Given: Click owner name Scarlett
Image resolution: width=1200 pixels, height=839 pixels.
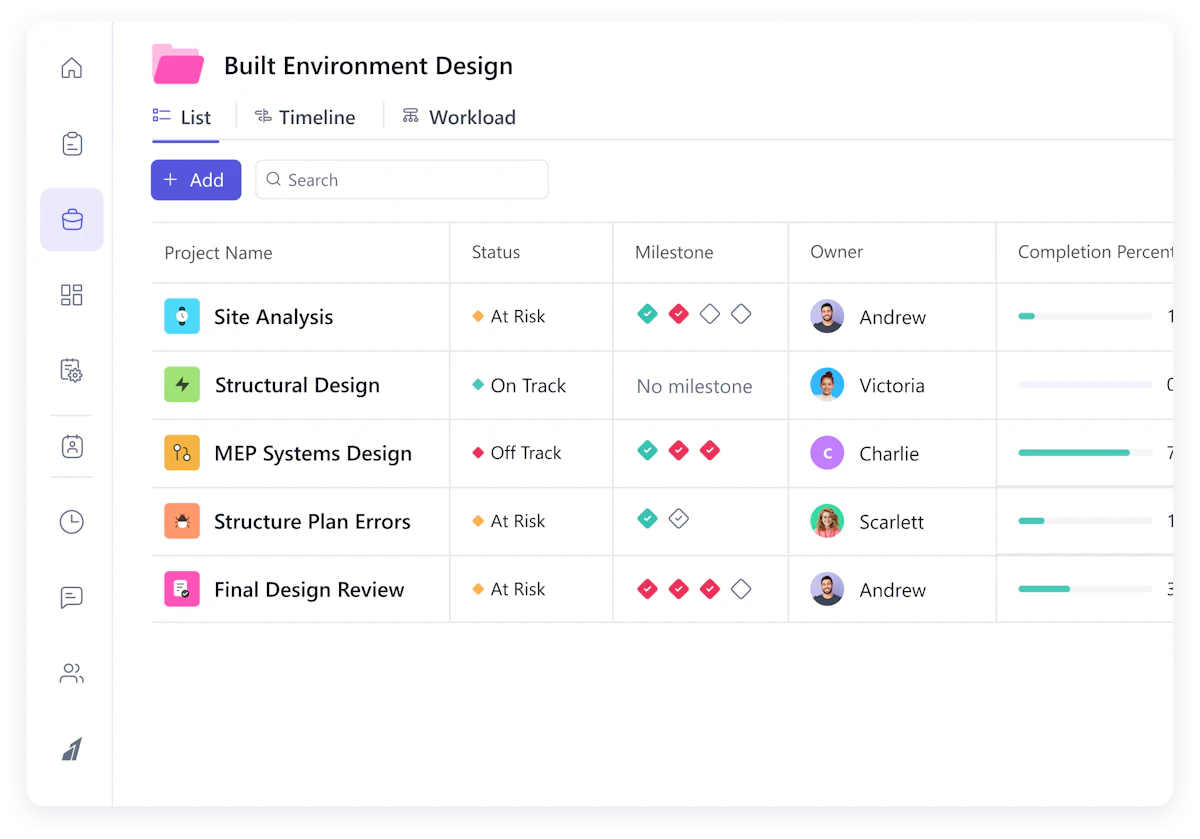Looking at the screenshot, I should point(891,521).
